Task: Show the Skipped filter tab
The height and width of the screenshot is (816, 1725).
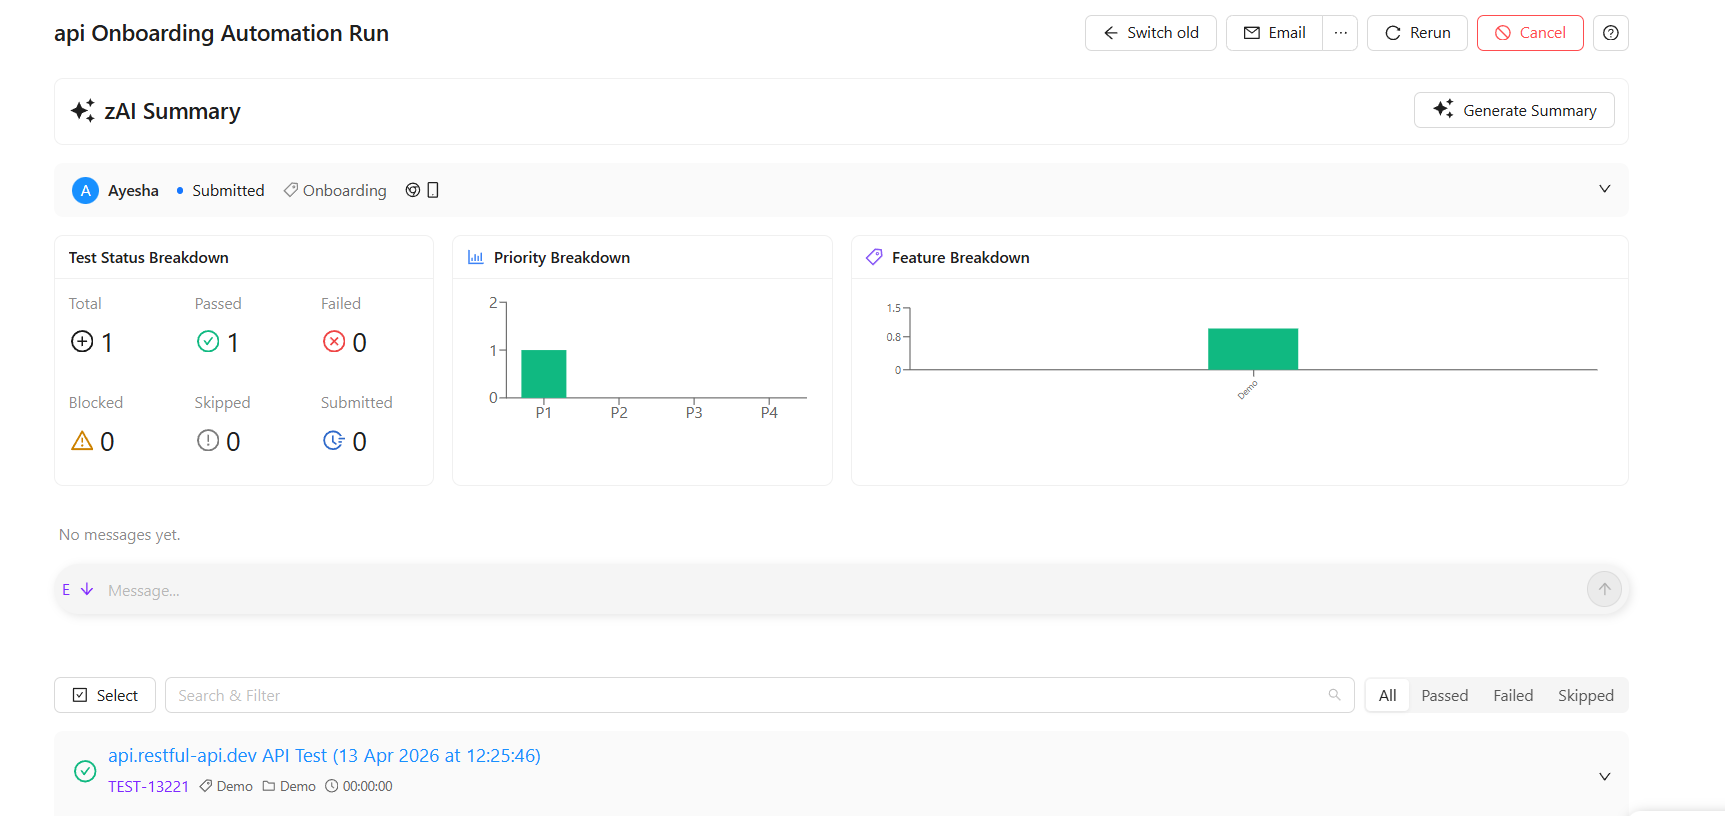Action: pos(1585,695)
